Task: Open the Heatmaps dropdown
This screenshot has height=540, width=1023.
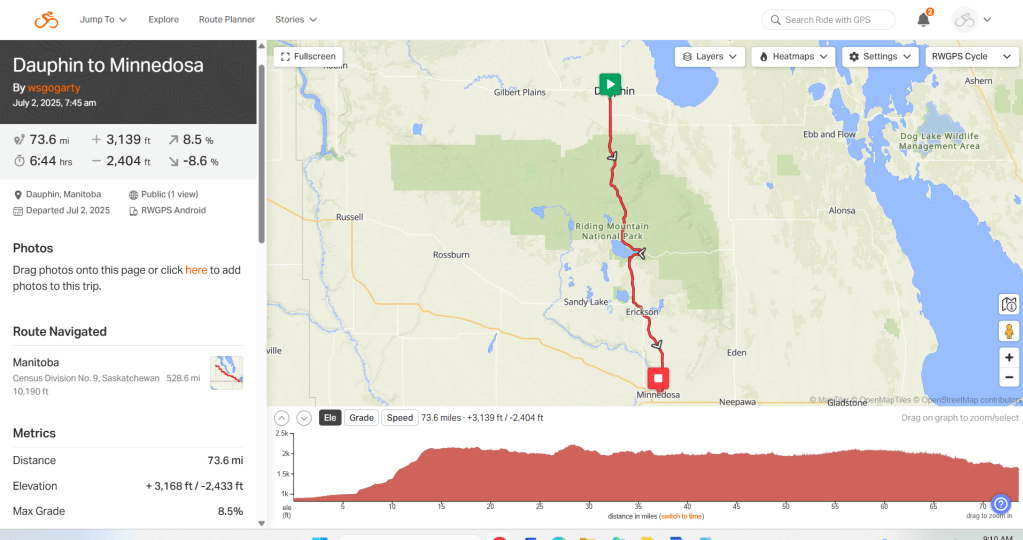Action: point(793,57)
